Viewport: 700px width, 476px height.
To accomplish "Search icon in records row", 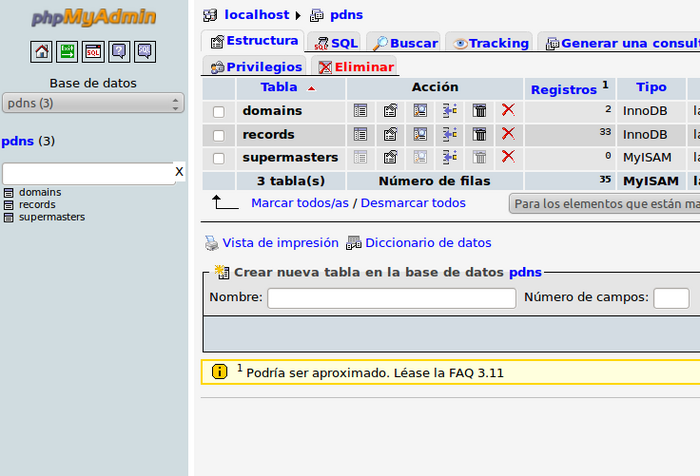I will pos(420,134).
